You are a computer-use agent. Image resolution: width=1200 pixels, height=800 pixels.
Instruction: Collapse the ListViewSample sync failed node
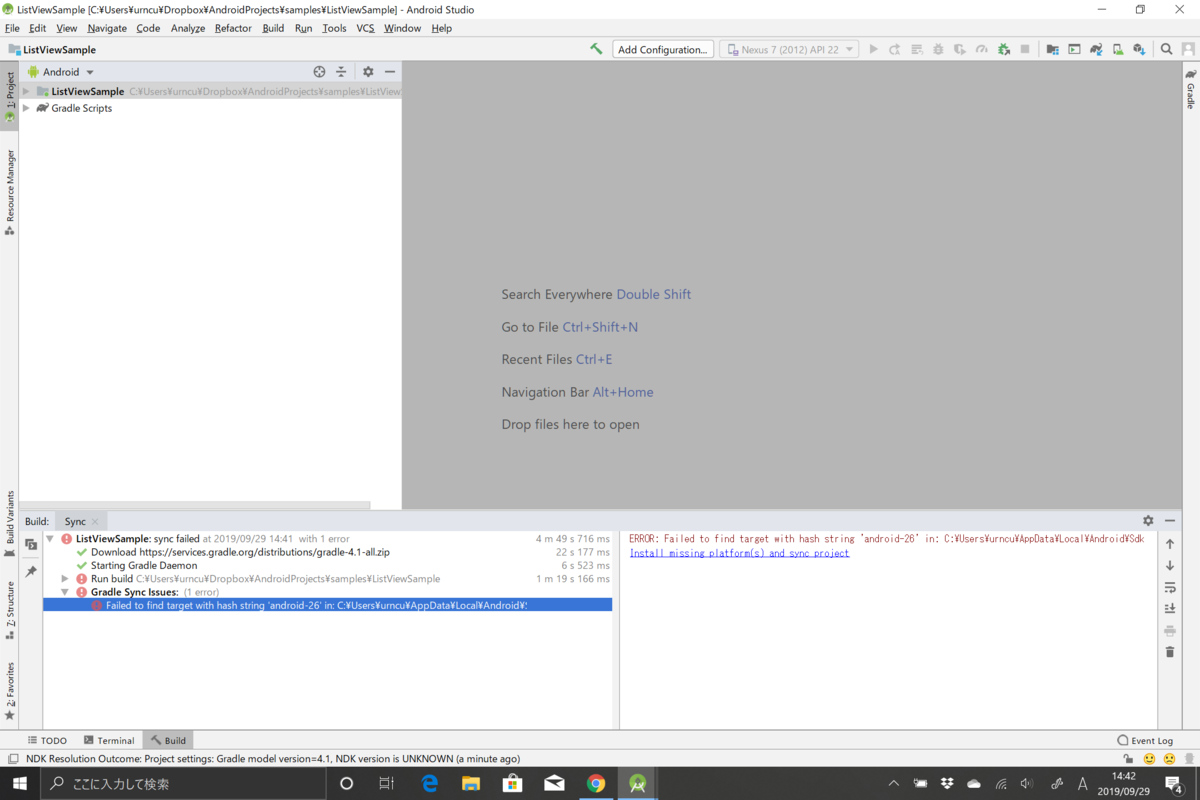[50, 539]
